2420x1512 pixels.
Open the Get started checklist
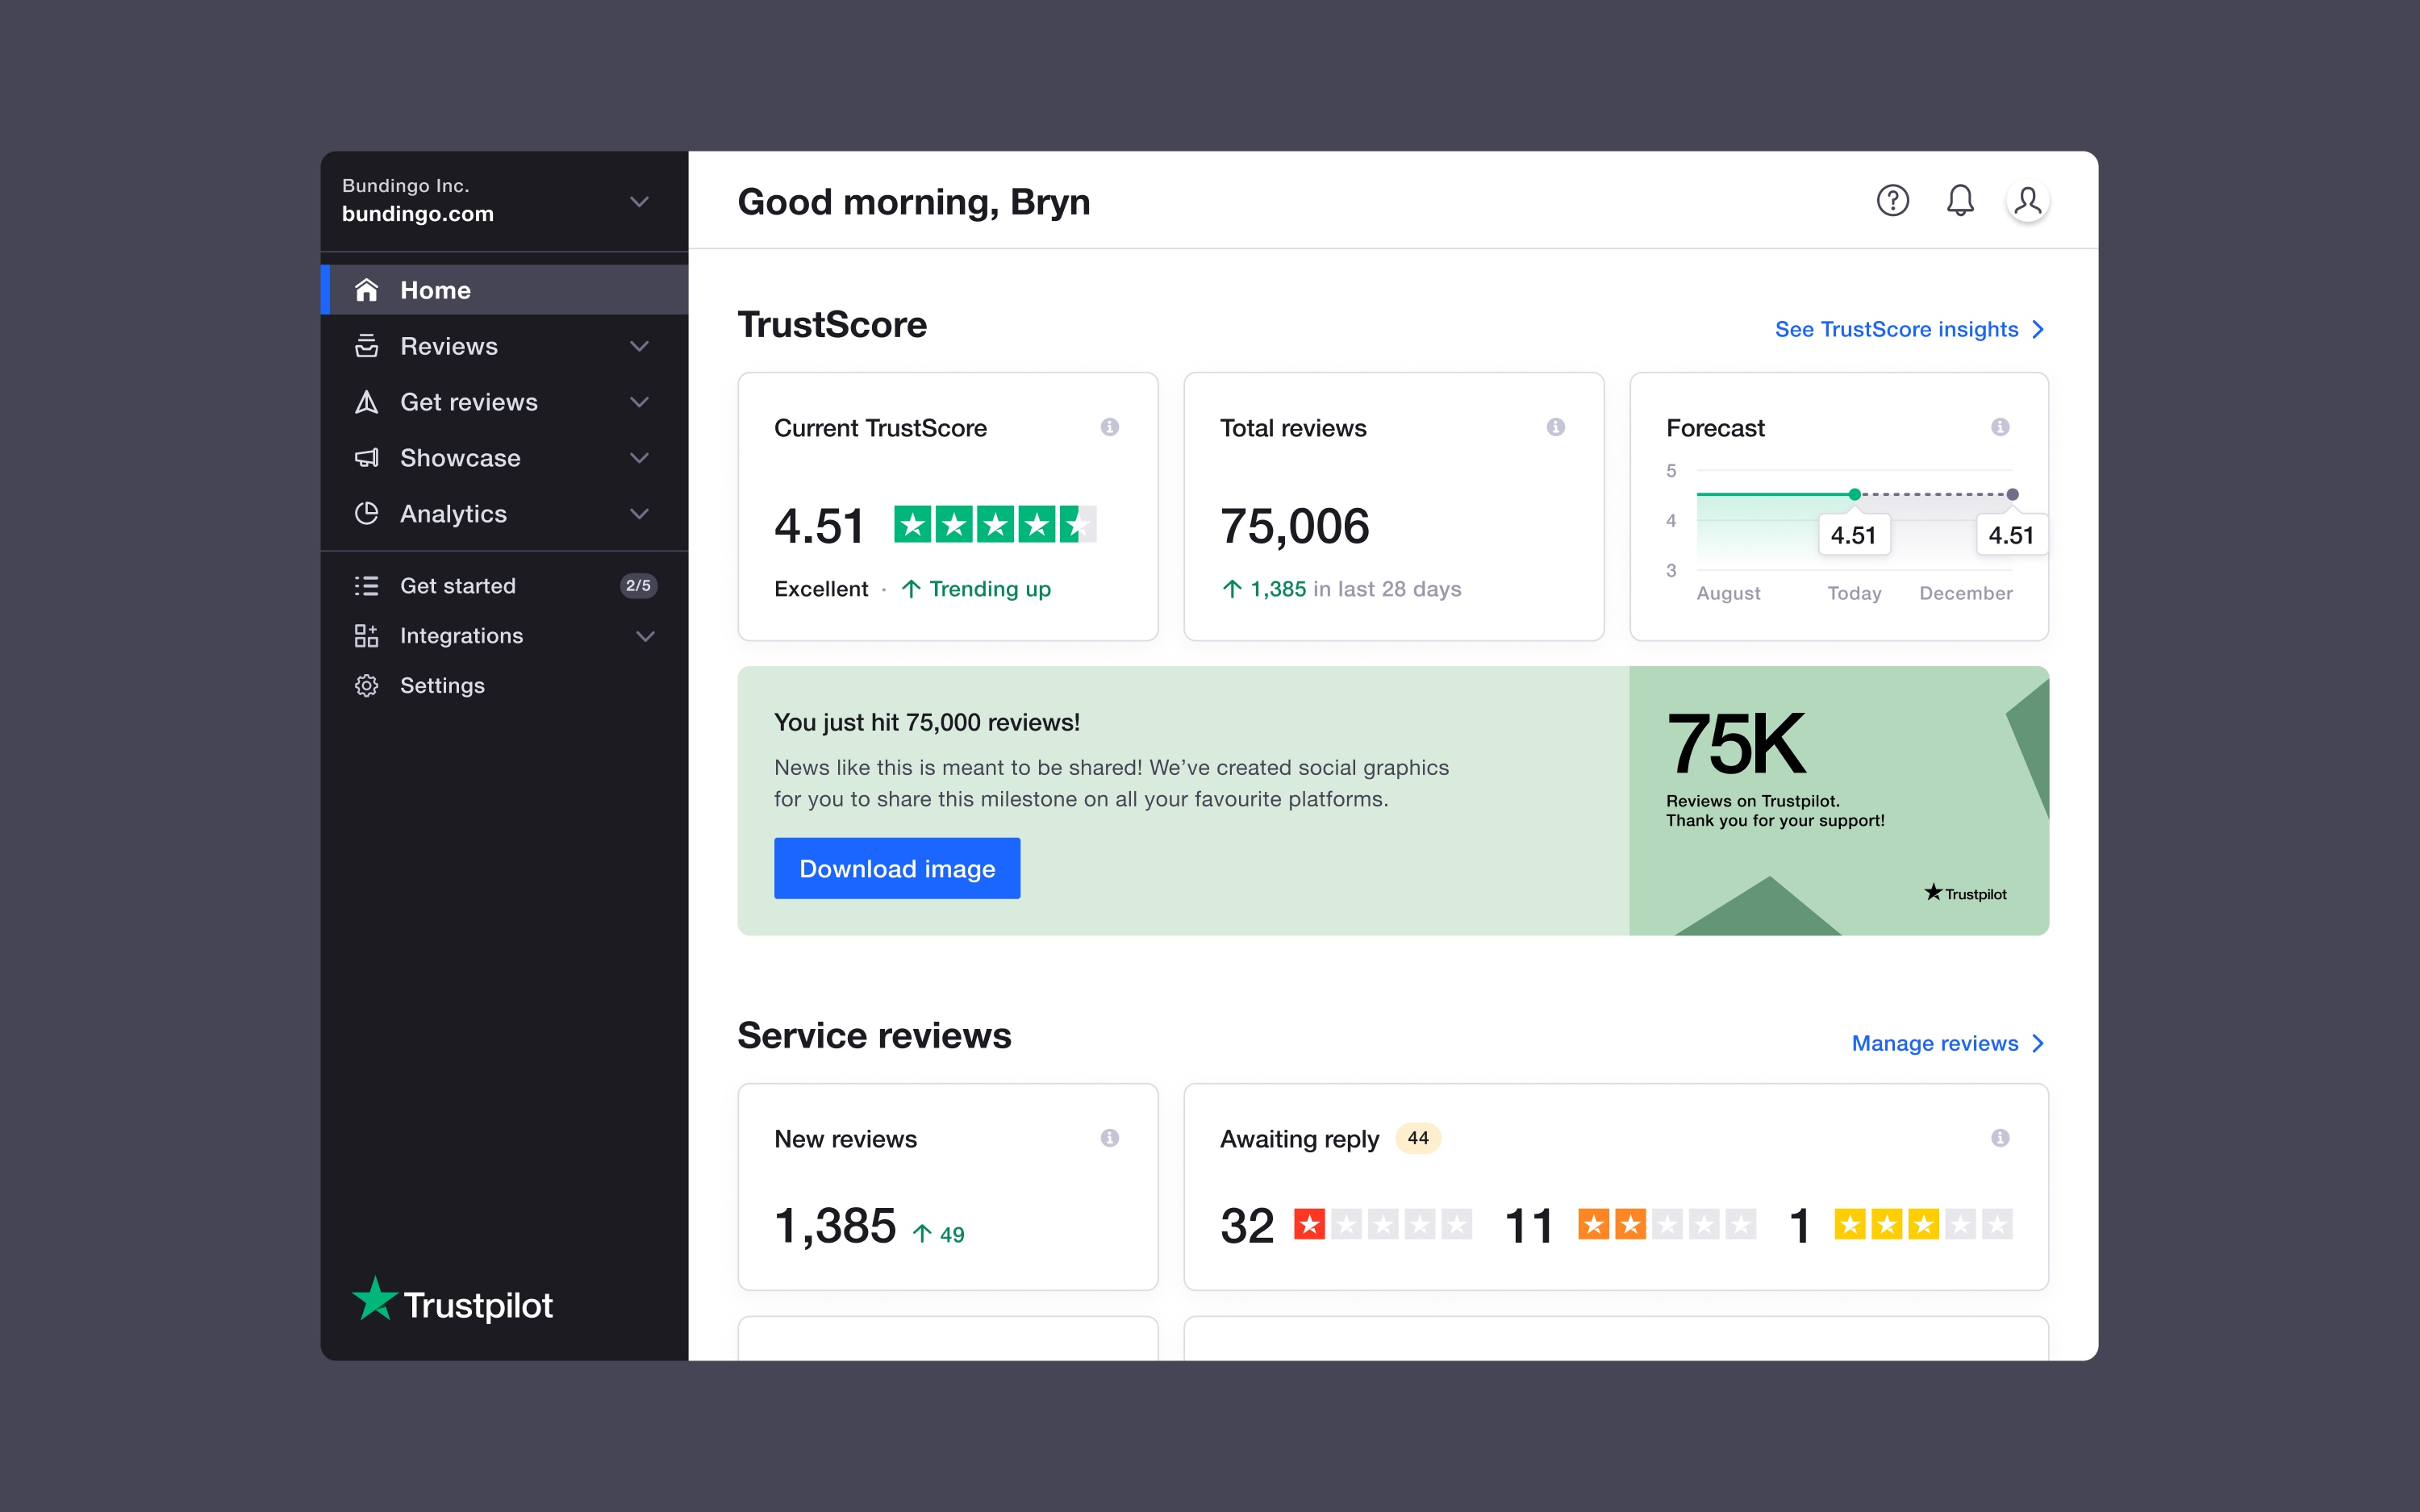coord(458,585)
